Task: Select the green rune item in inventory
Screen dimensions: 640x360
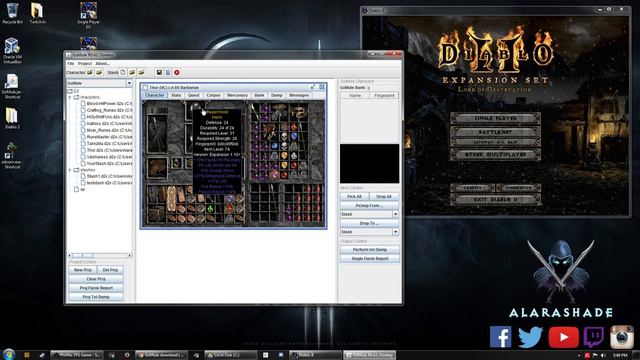Action: pyautogui.click(x=210, y=209)
